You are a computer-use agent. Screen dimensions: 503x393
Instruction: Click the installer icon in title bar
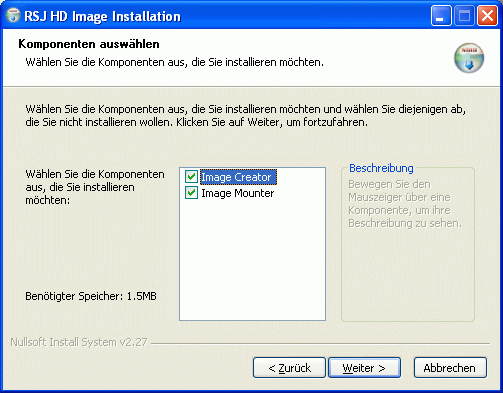(13, 15)
